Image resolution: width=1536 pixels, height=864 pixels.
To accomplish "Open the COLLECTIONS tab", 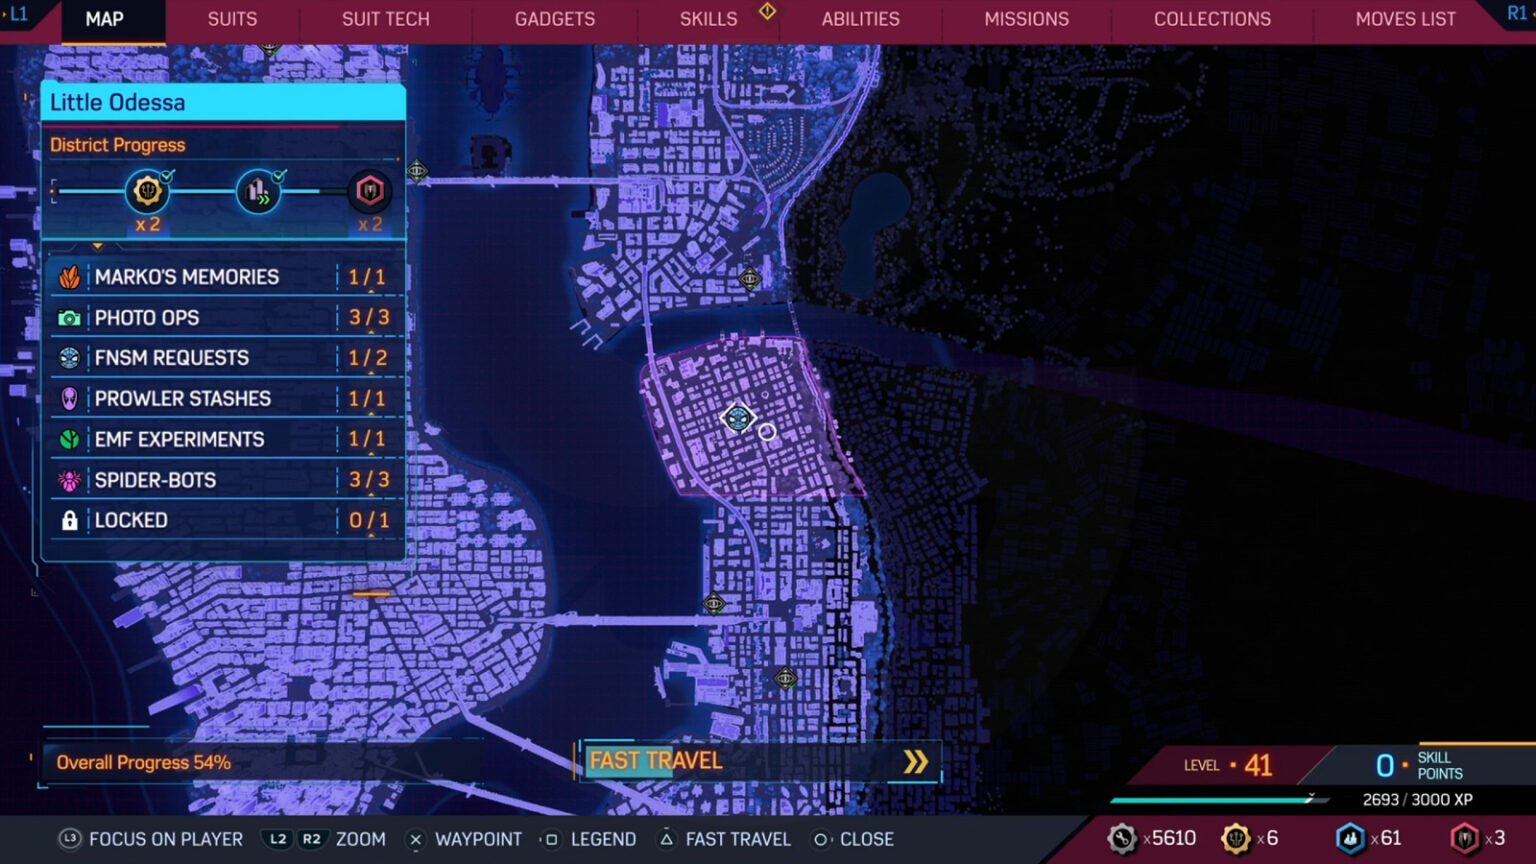I will (1212, 19).
